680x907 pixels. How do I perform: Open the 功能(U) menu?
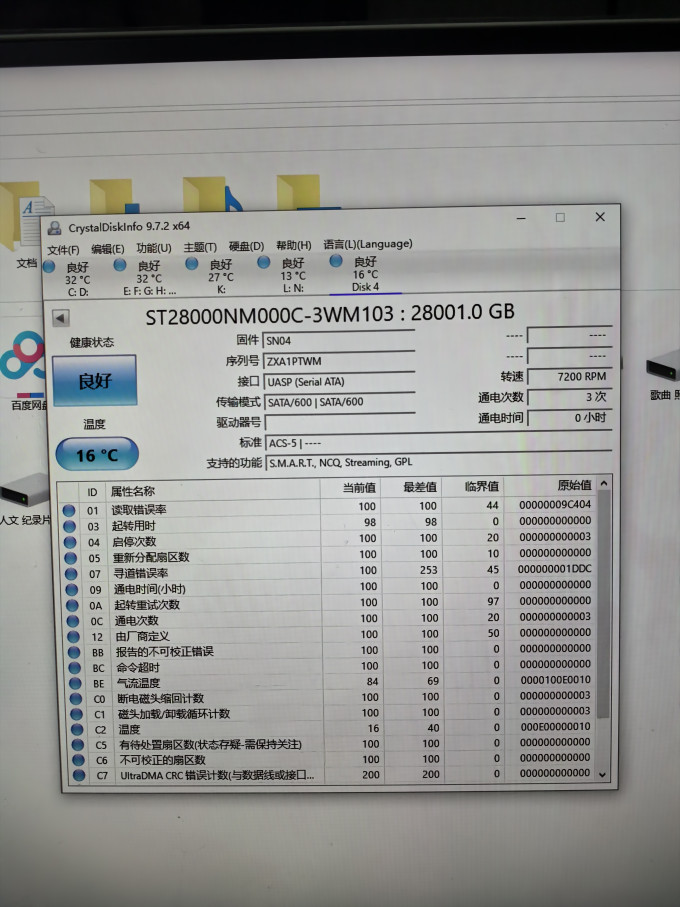154,248
